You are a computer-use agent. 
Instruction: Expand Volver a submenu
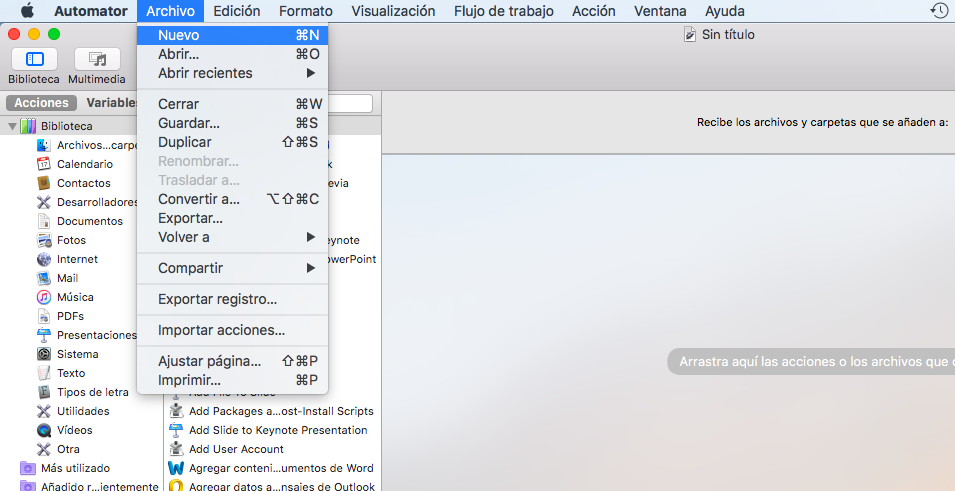(x=233, y=237)
